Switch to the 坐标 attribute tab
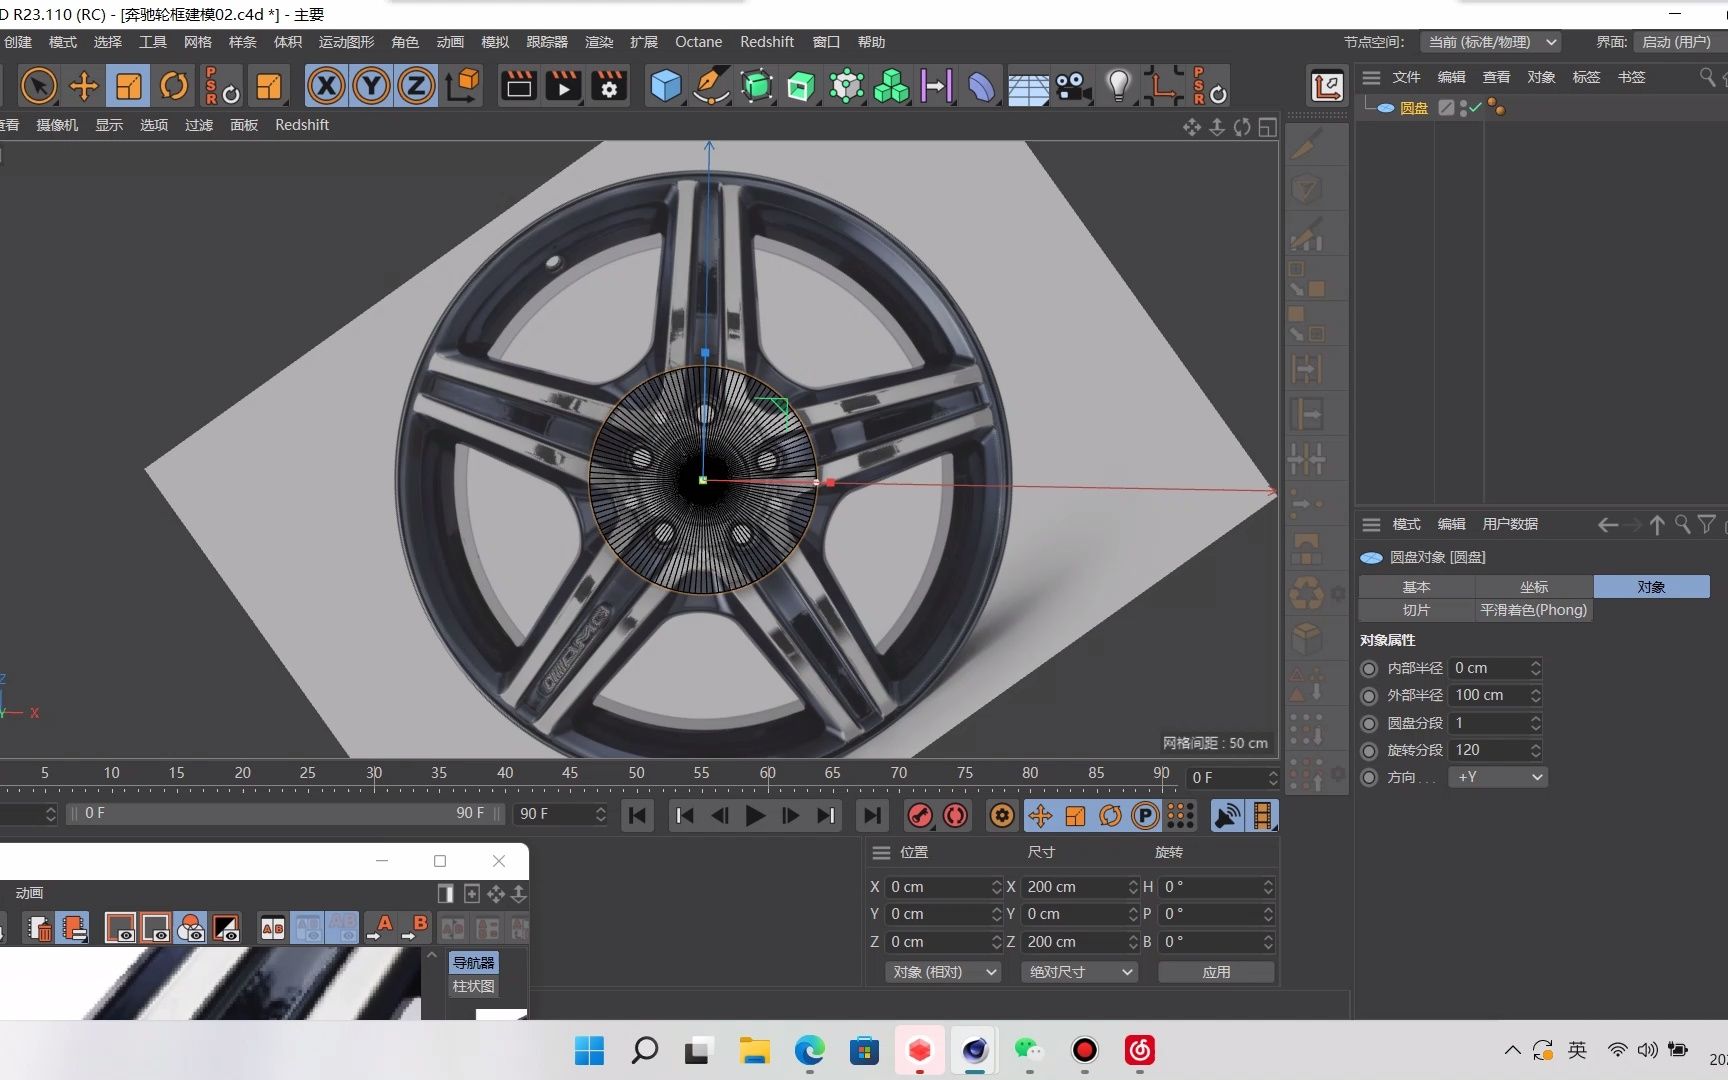 coord(1533,586)
